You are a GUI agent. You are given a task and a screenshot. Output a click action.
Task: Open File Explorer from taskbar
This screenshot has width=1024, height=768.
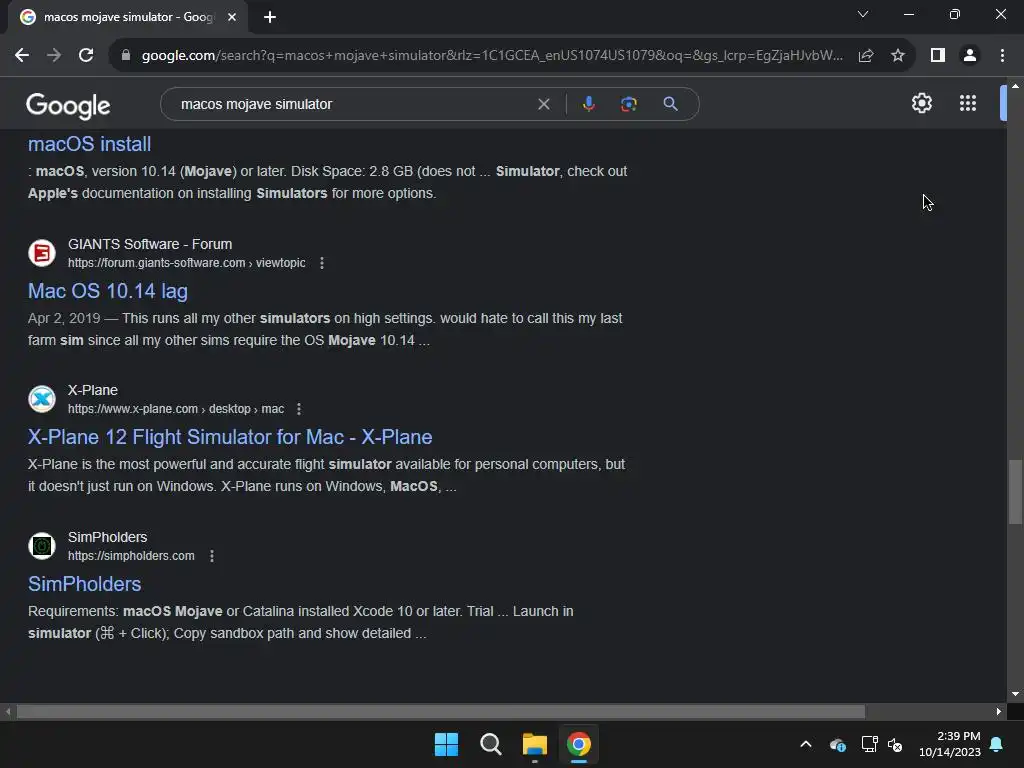[534, 744]
